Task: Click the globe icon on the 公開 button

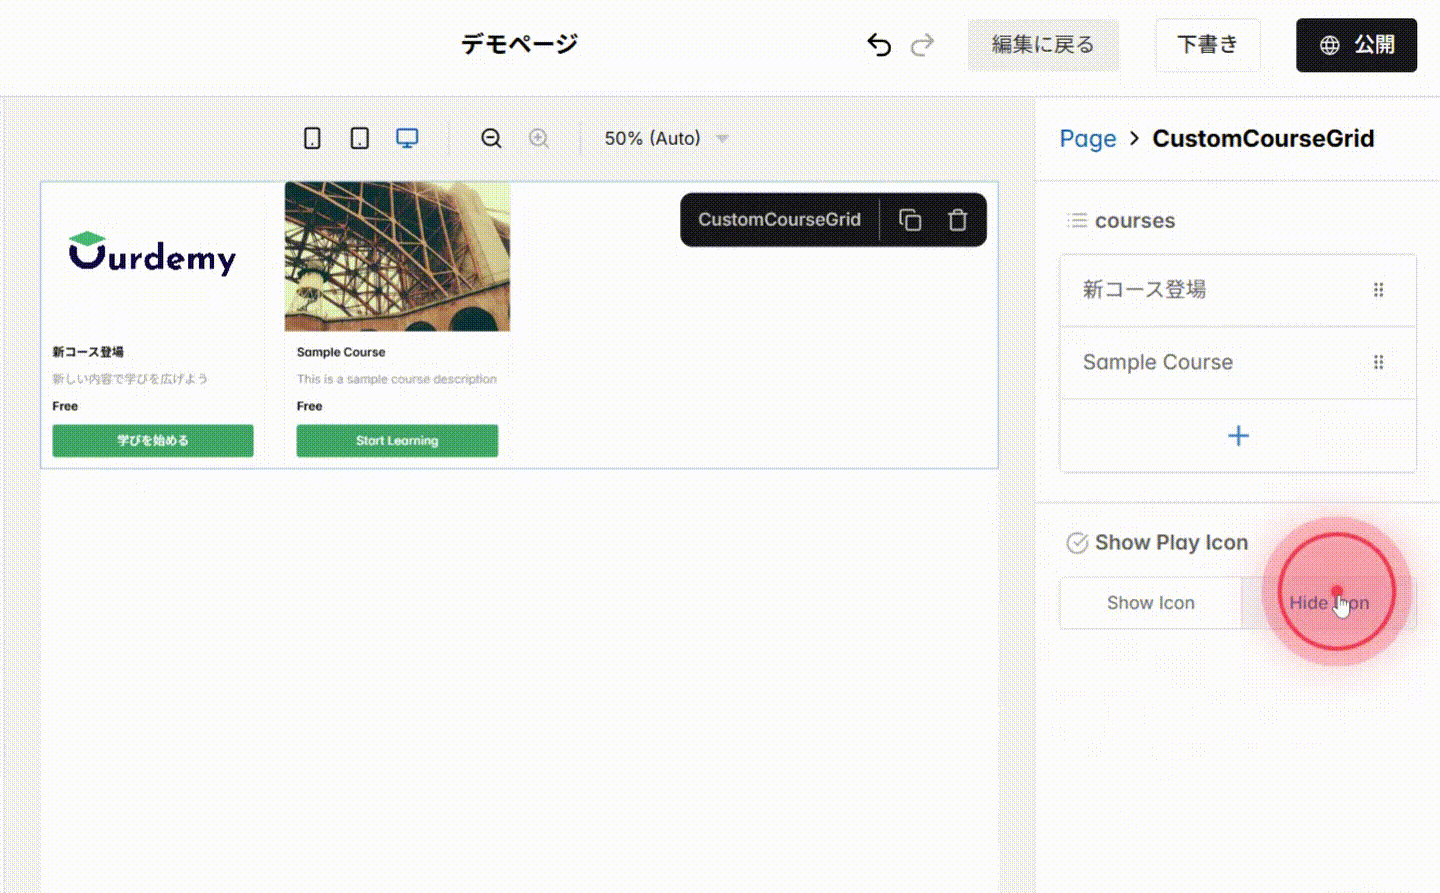Action: point(1329,44)
